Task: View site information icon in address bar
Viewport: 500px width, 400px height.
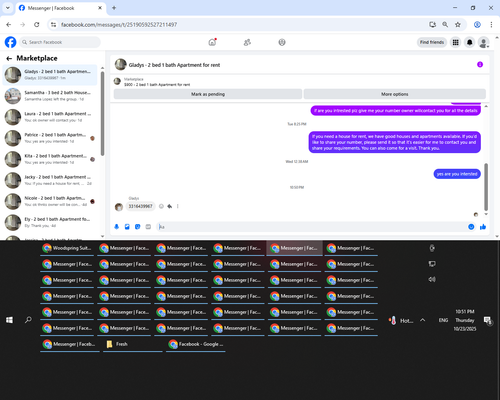Action: coord(53,24)
